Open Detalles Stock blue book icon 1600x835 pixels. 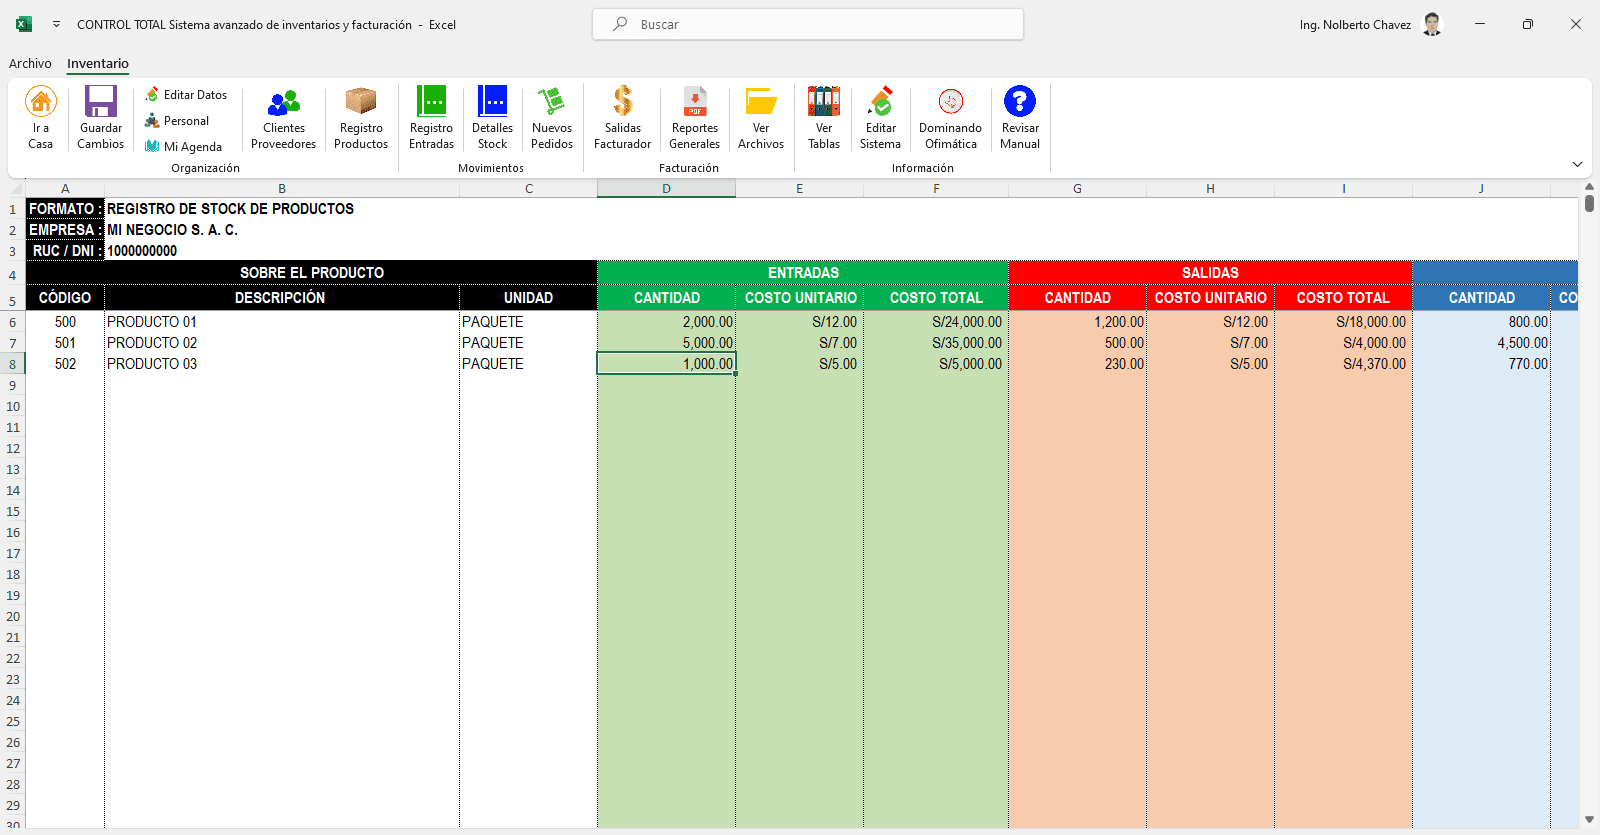492,101
